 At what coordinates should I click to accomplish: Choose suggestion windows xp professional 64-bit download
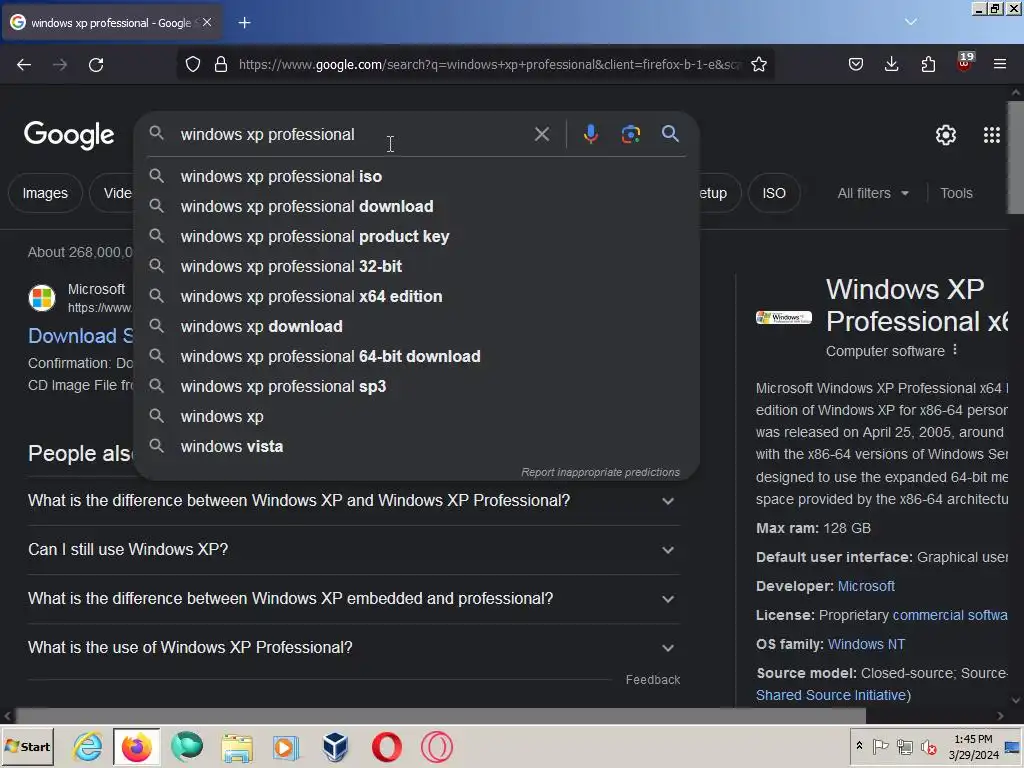pos(416,357)
